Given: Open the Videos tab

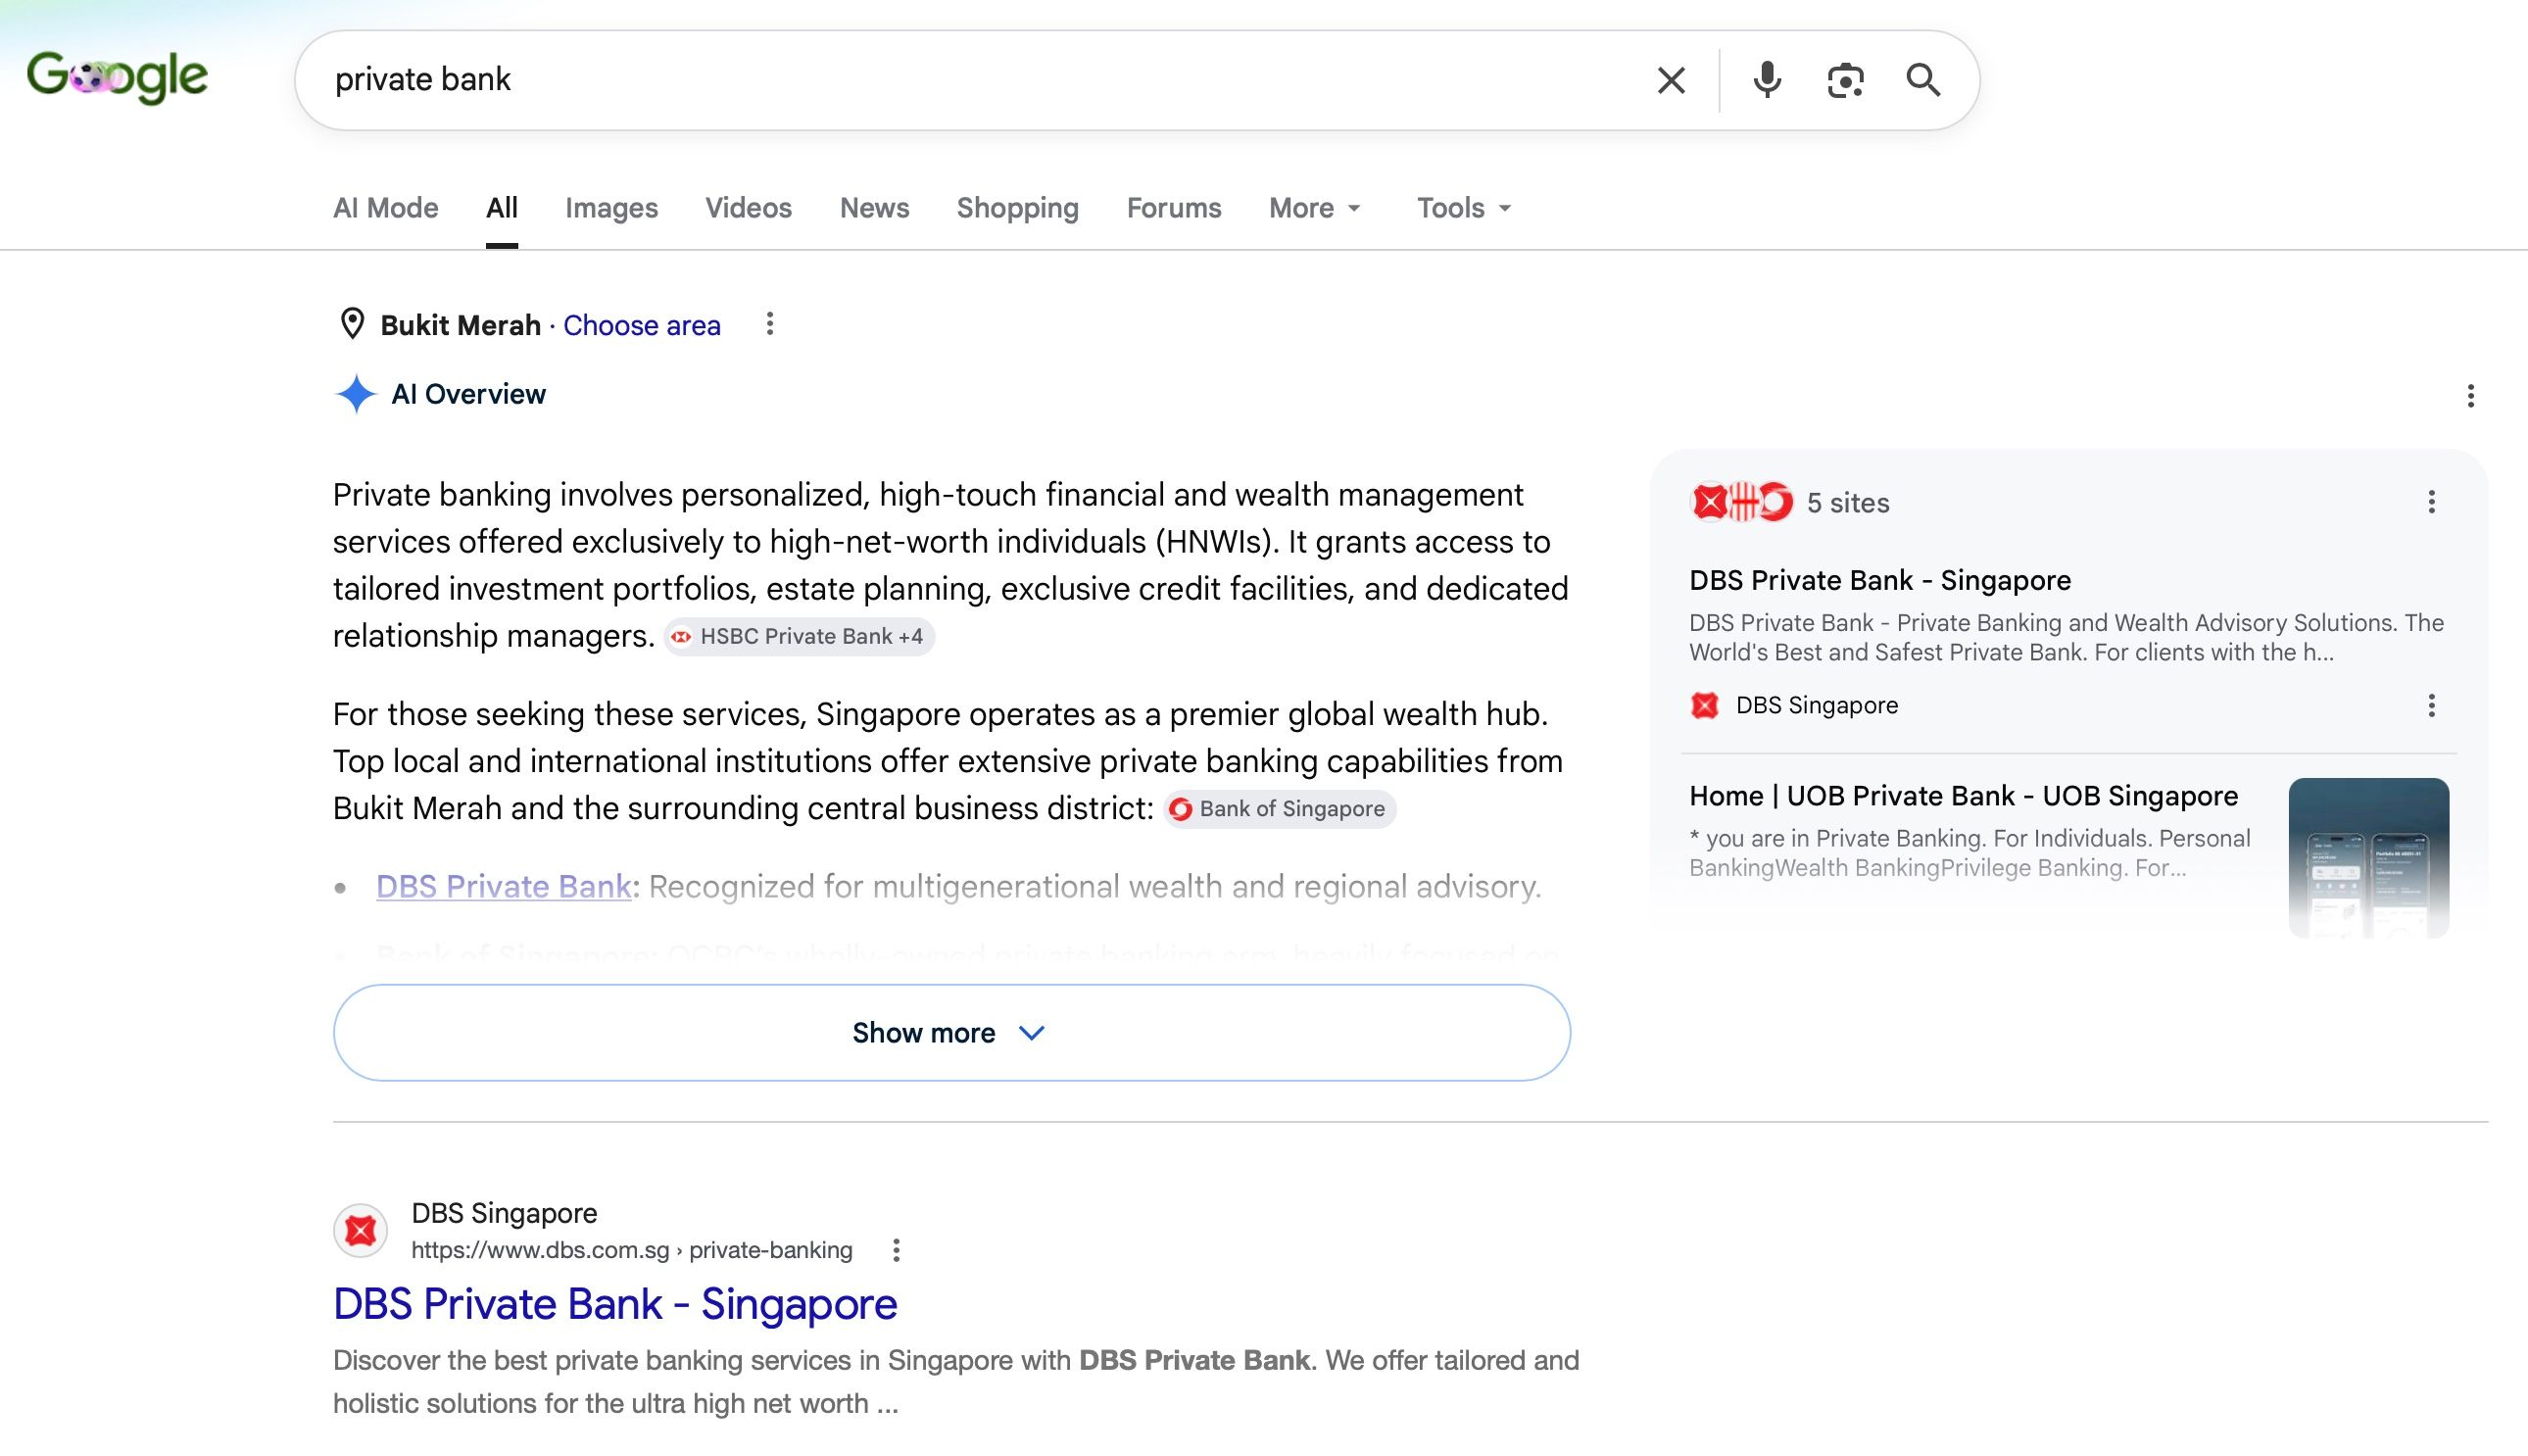Looking at the screenshot, I should (748, 208).
